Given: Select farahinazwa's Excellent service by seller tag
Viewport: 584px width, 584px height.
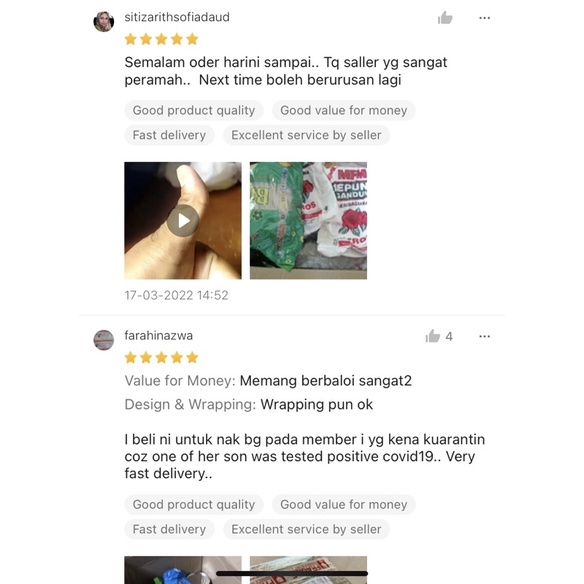Looking at the screenshot, I should point(306,529).
